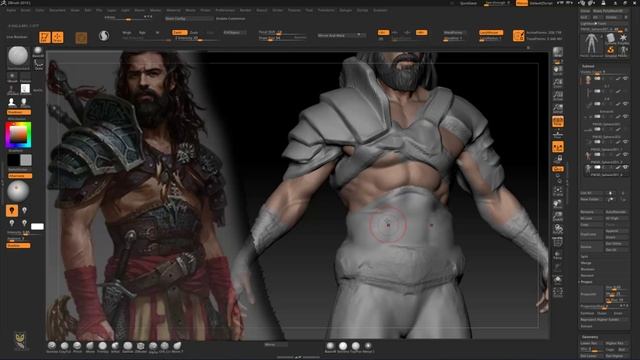Open the Document menu

pos(57,10)
